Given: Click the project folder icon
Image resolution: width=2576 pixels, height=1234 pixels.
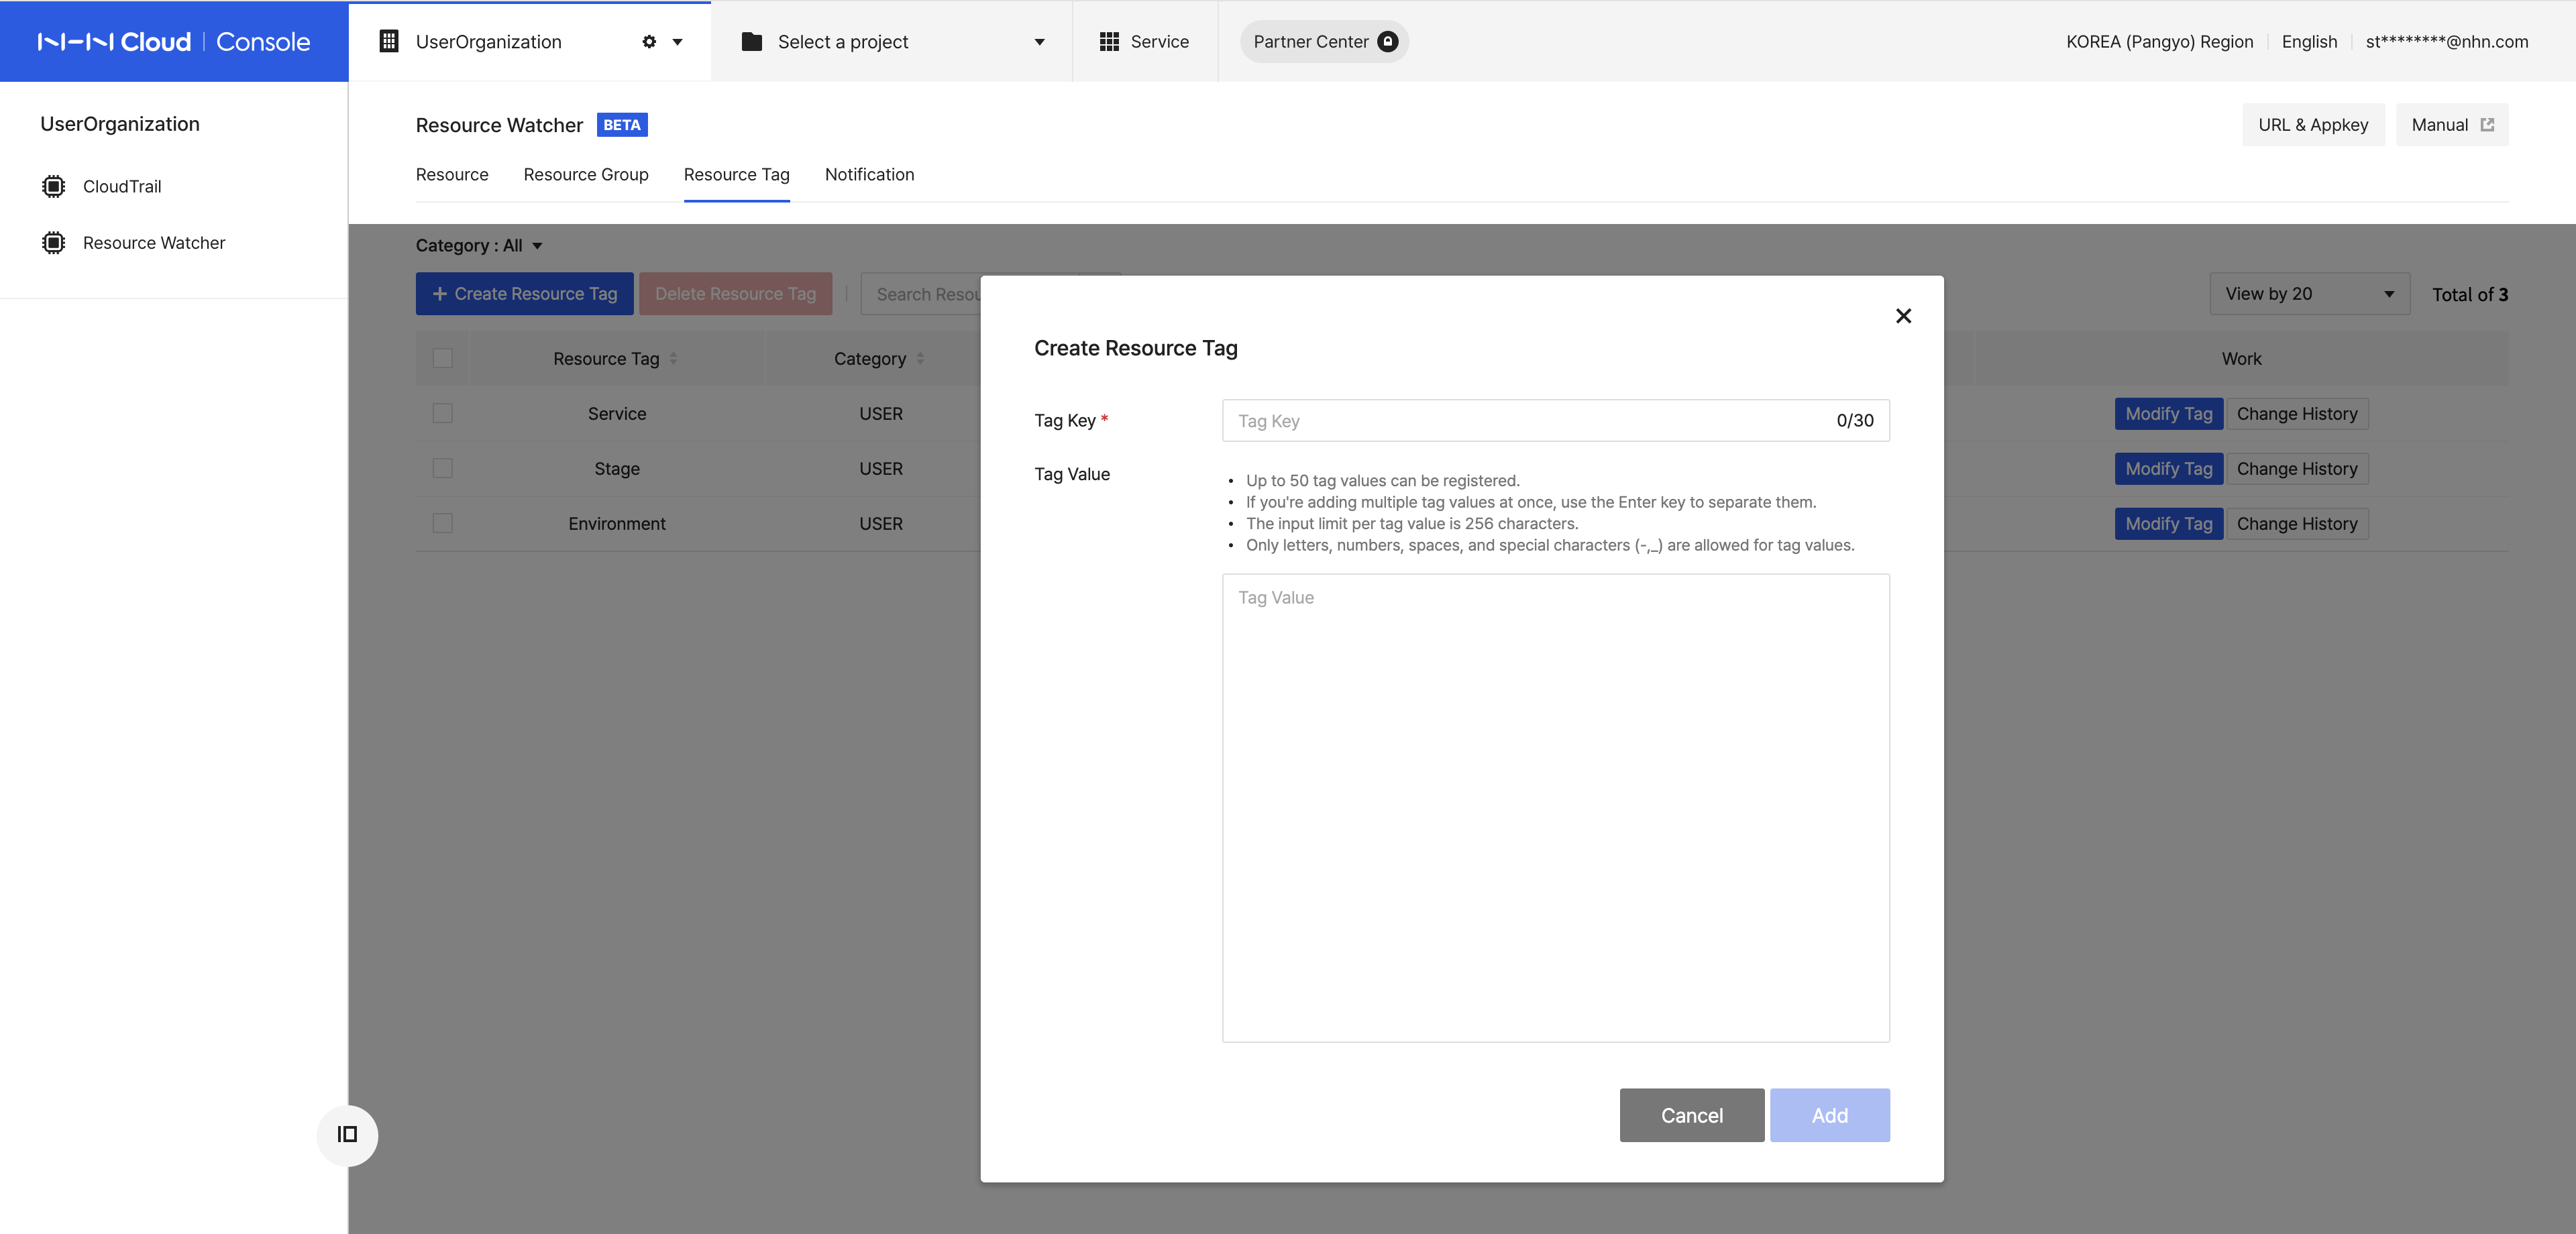Looking at the screenshot, I should [752, 42].
